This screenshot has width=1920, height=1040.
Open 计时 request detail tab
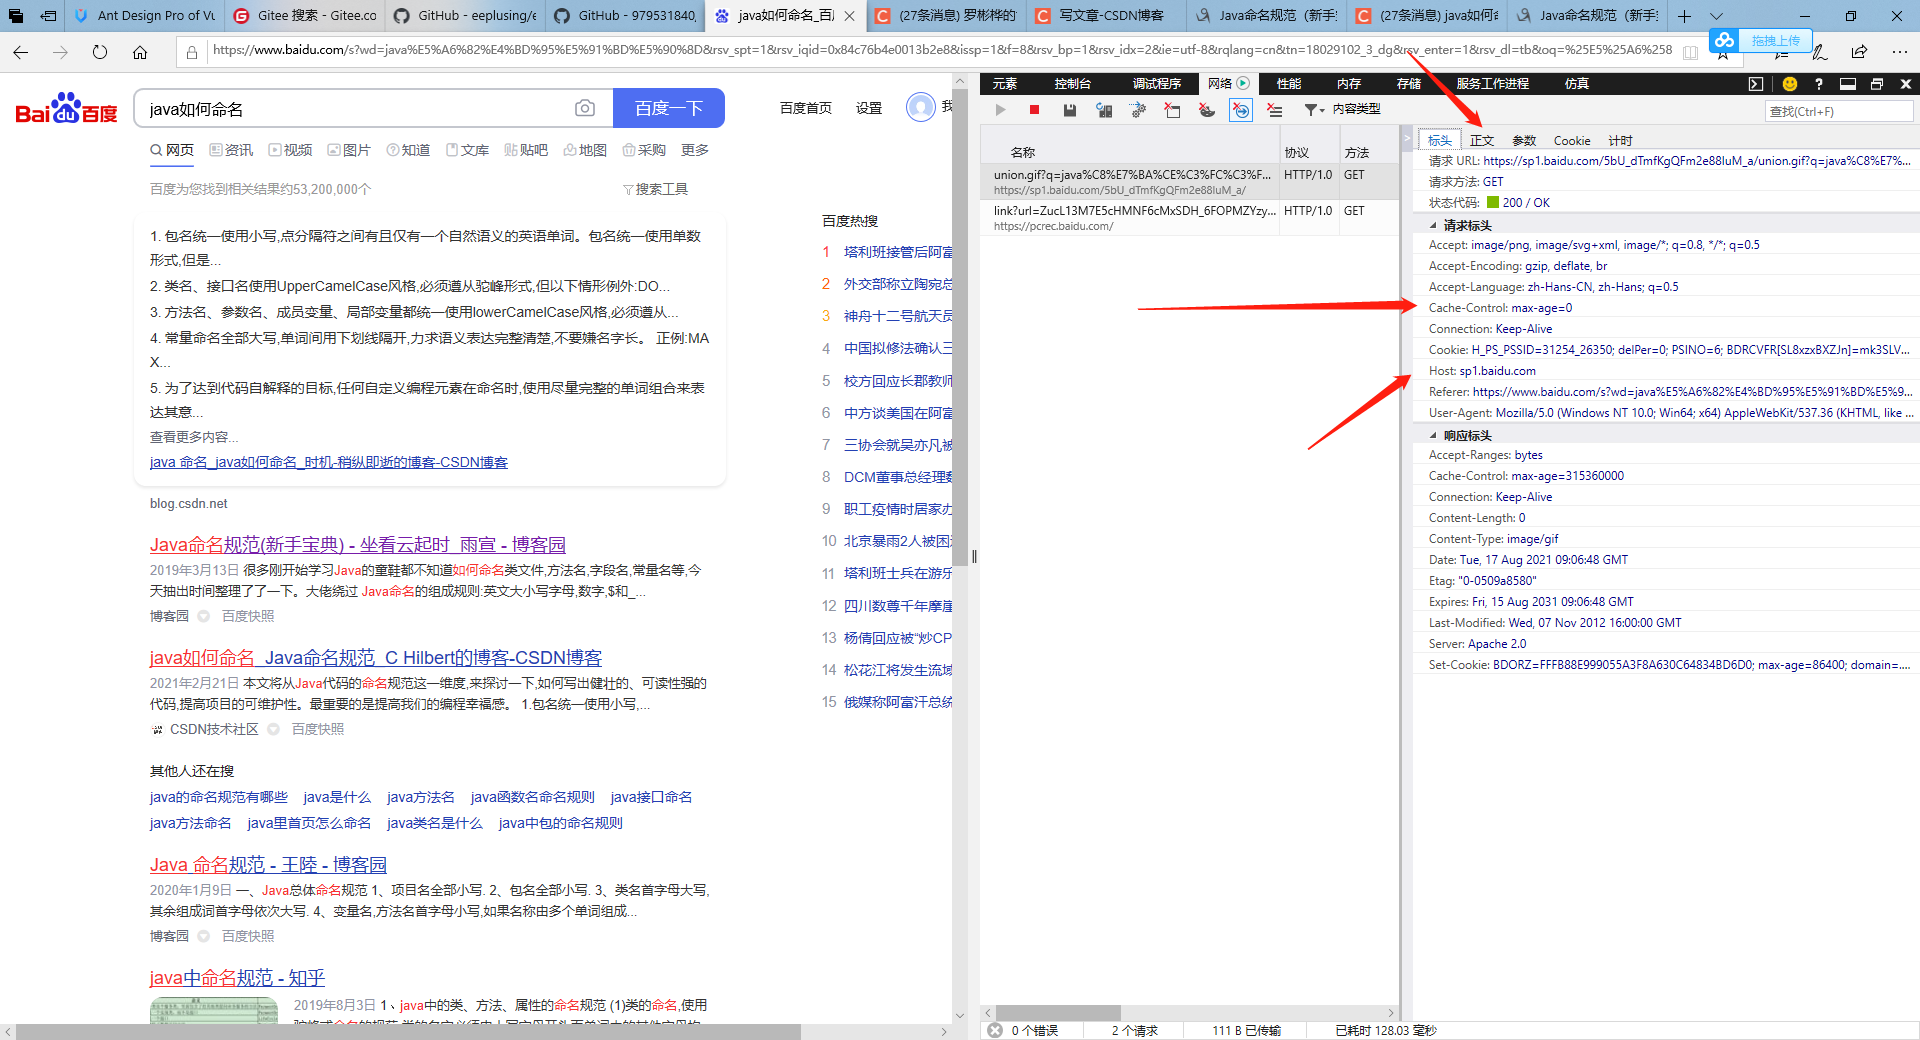[x=1619, y=141]
